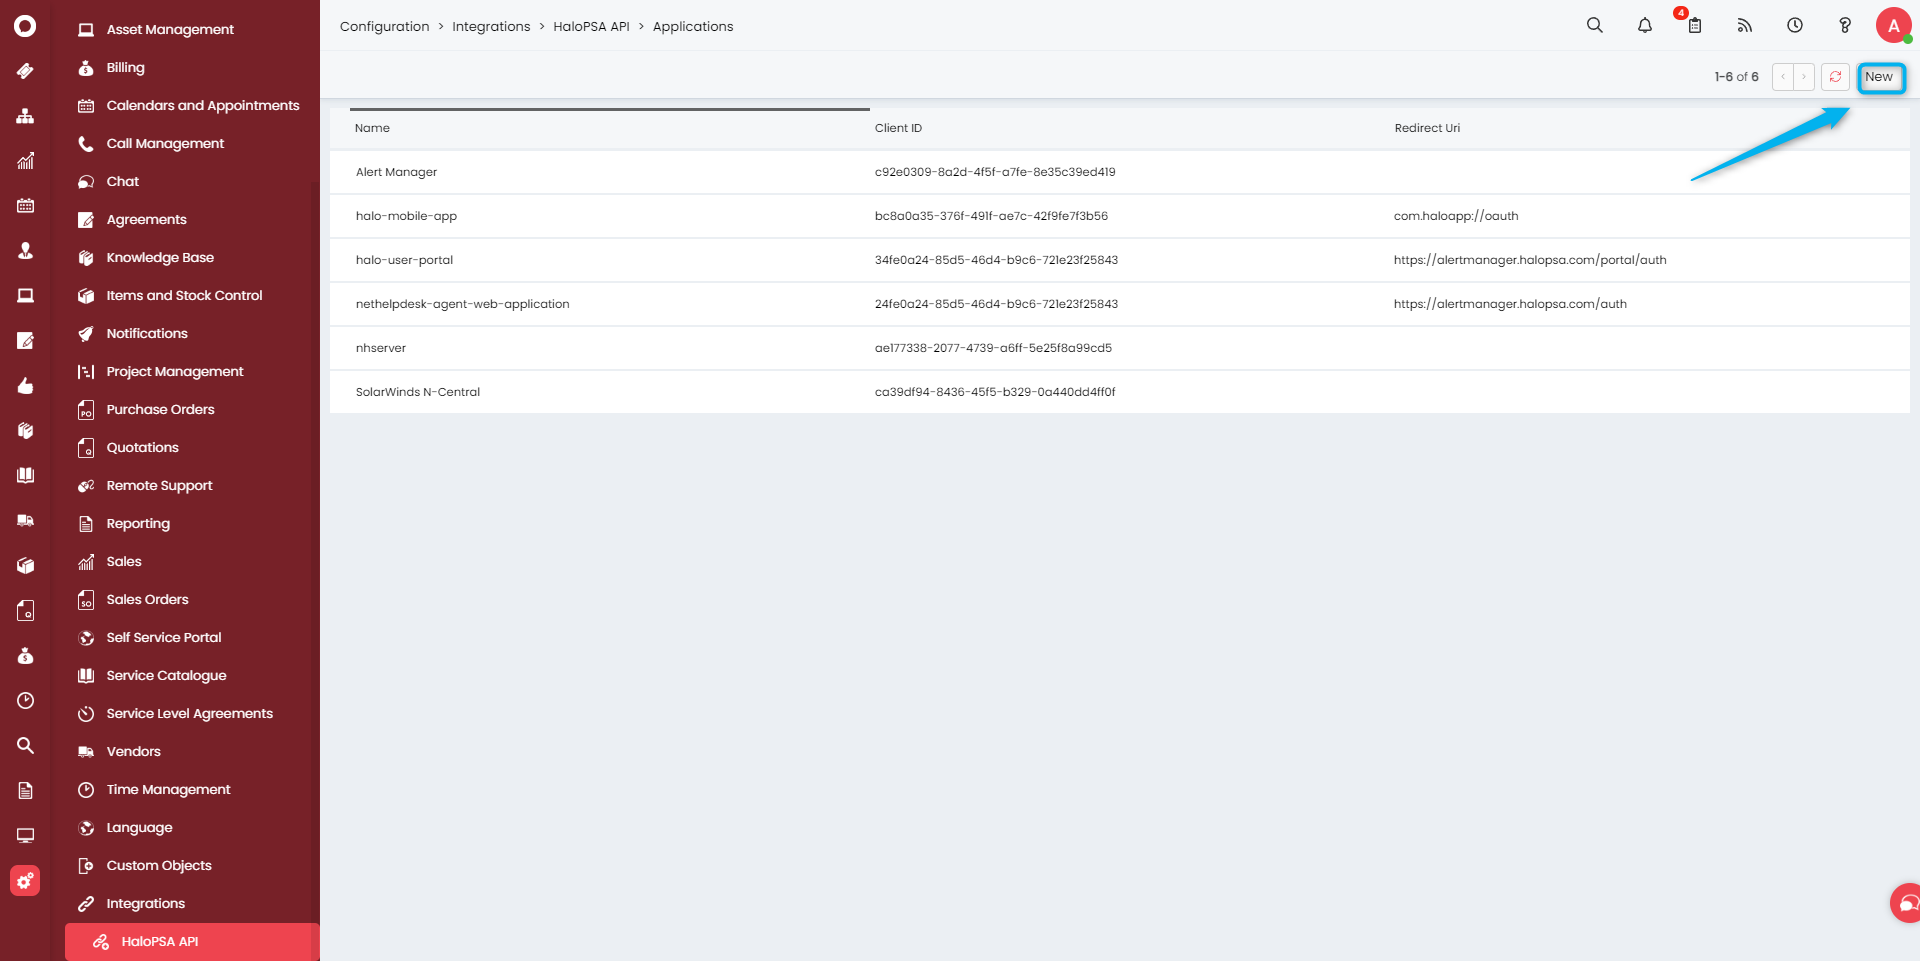The image size is (1920, 961).
Task: Open Quotations menu item
Action: pos(142,448)
